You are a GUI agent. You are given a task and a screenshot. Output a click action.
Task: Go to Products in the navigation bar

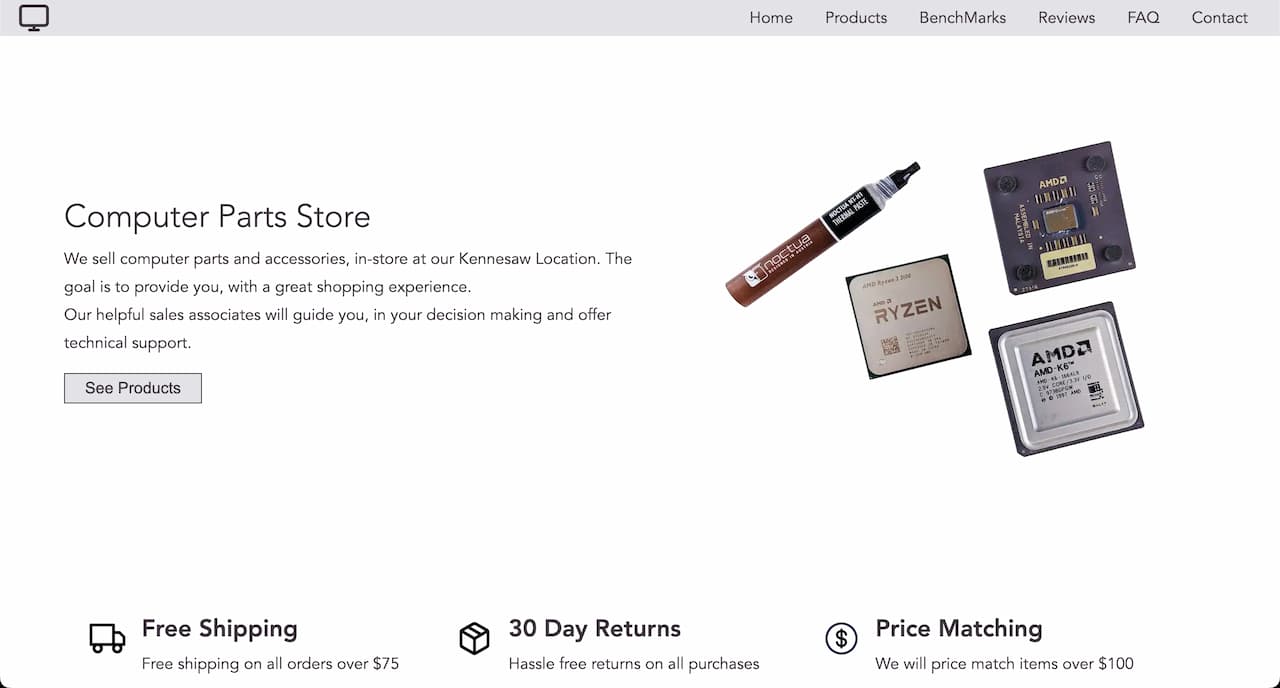(856, 17)
